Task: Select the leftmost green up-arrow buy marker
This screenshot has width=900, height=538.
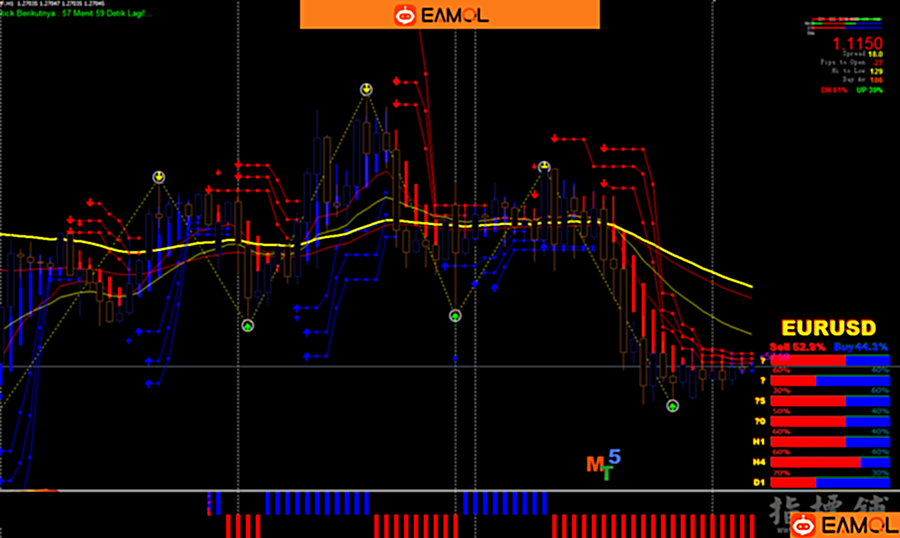Action: pos(247,325)
